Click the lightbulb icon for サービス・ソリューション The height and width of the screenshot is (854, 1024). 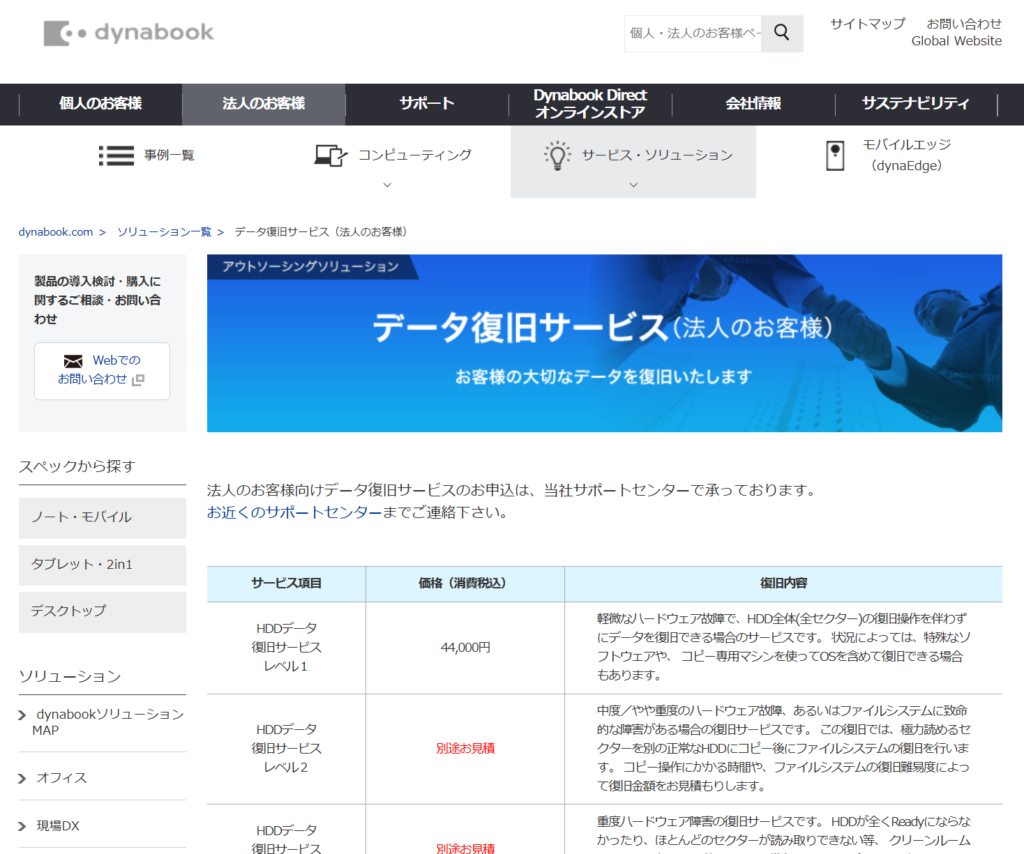(x=556, y=155)
